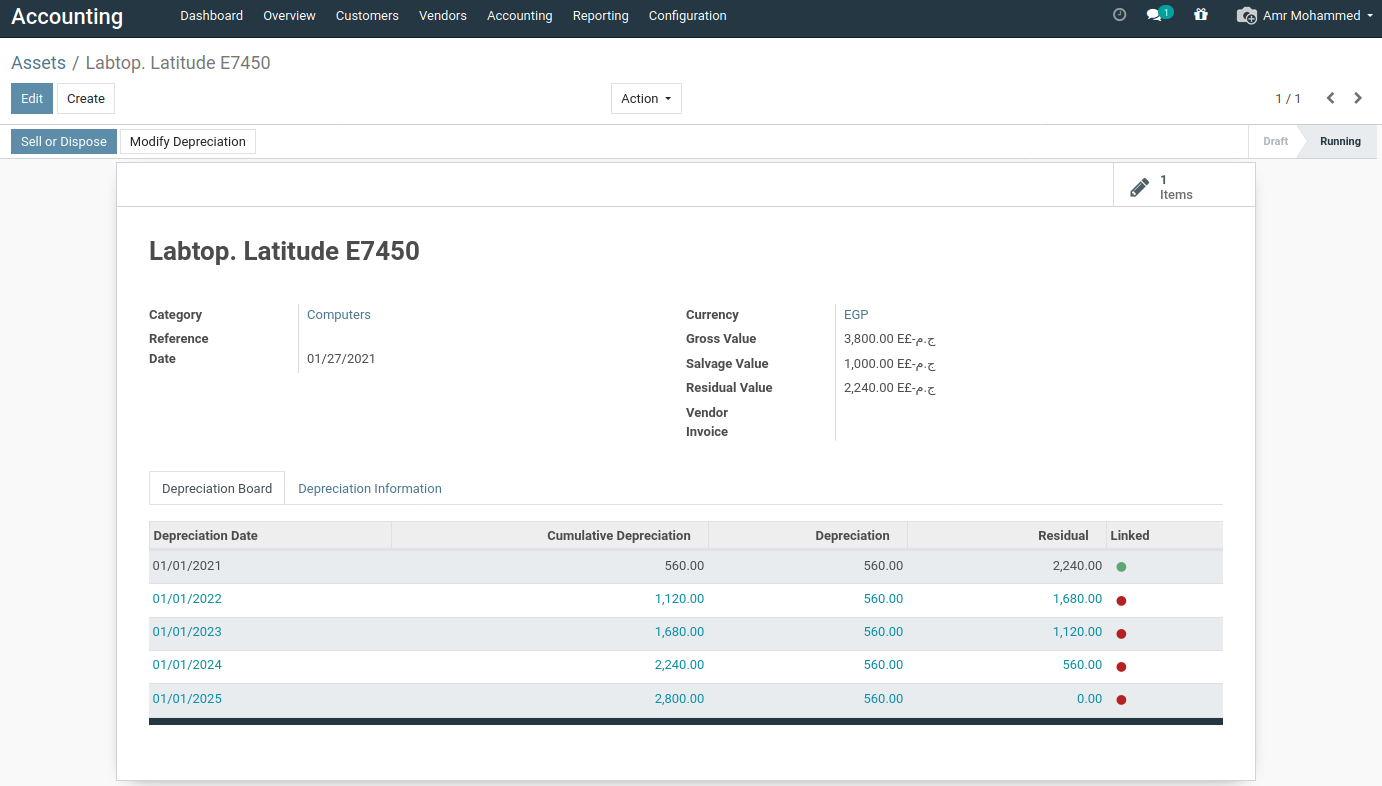Click the Accounting app title
Screen dimensions: 1382x786
click(67, 17)
